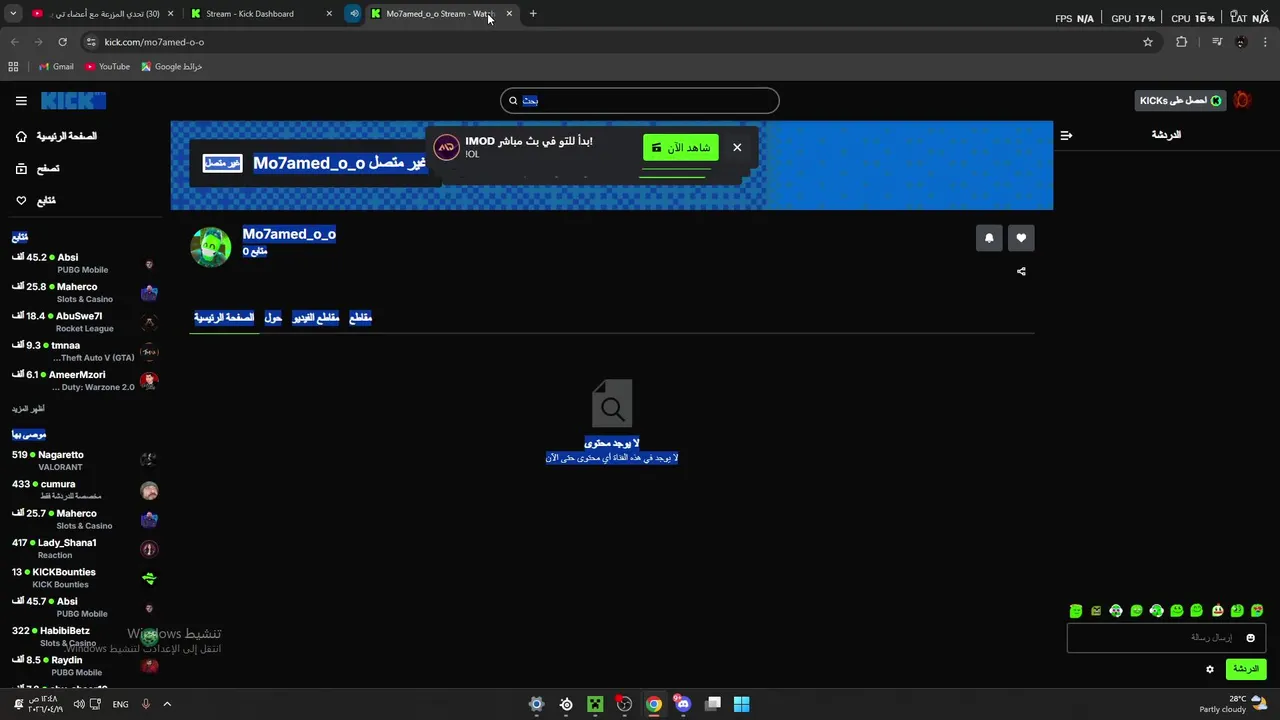
Task: Switch to the مقاطع clips tab
Action: pyautogui.click(x=360, y=318)
